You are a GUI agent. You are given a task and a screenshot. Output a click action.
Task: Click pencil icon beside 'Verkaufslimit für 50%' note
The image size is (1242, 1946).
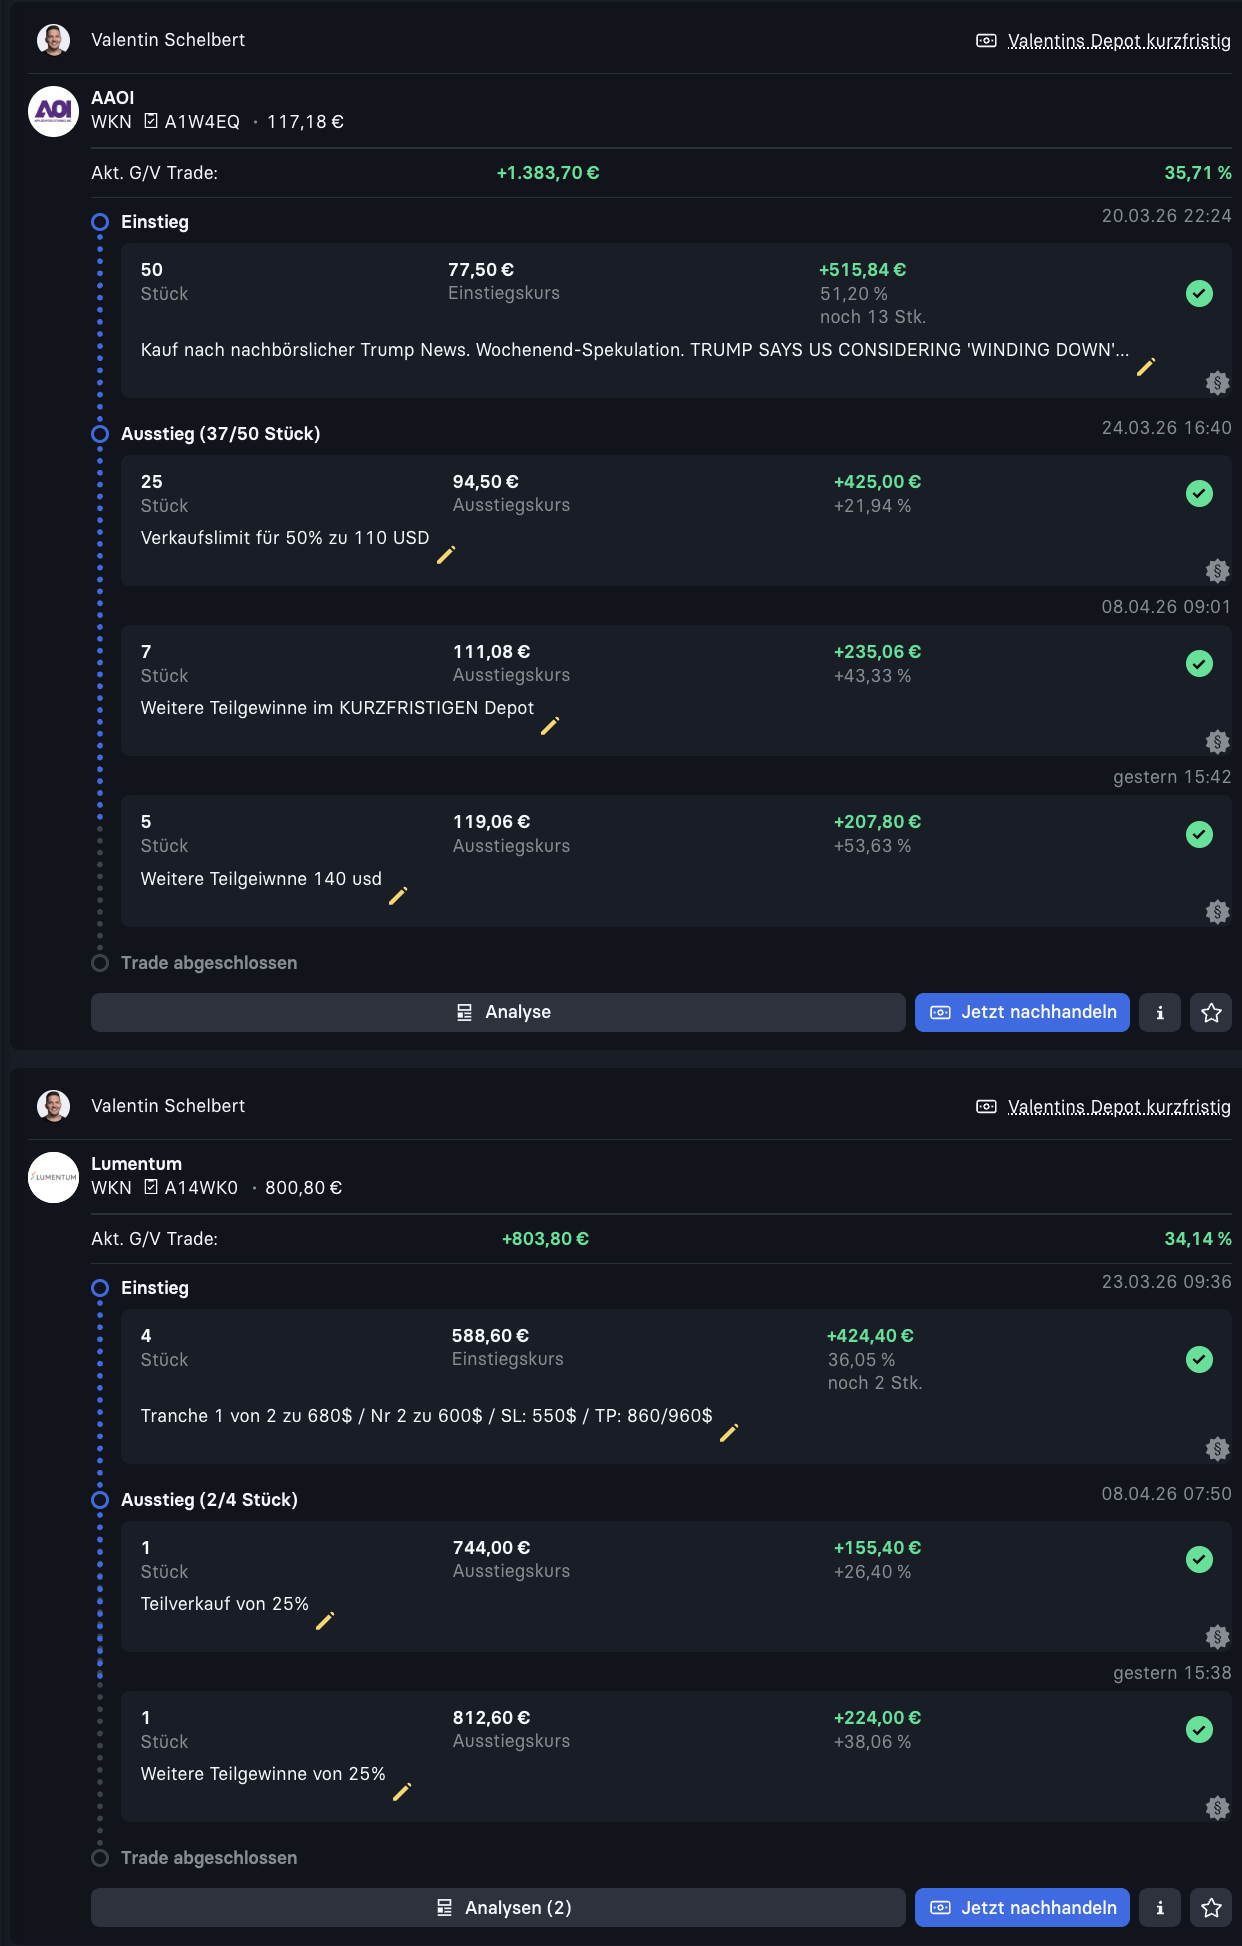(x=446, y=555)
